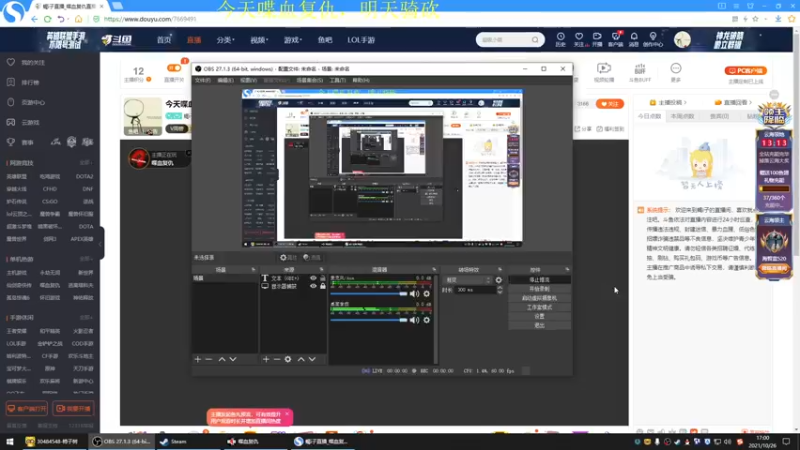This screenshot has height=450, width=800.
Task: Open desktop audio settings gear
Action: [427, 320]
